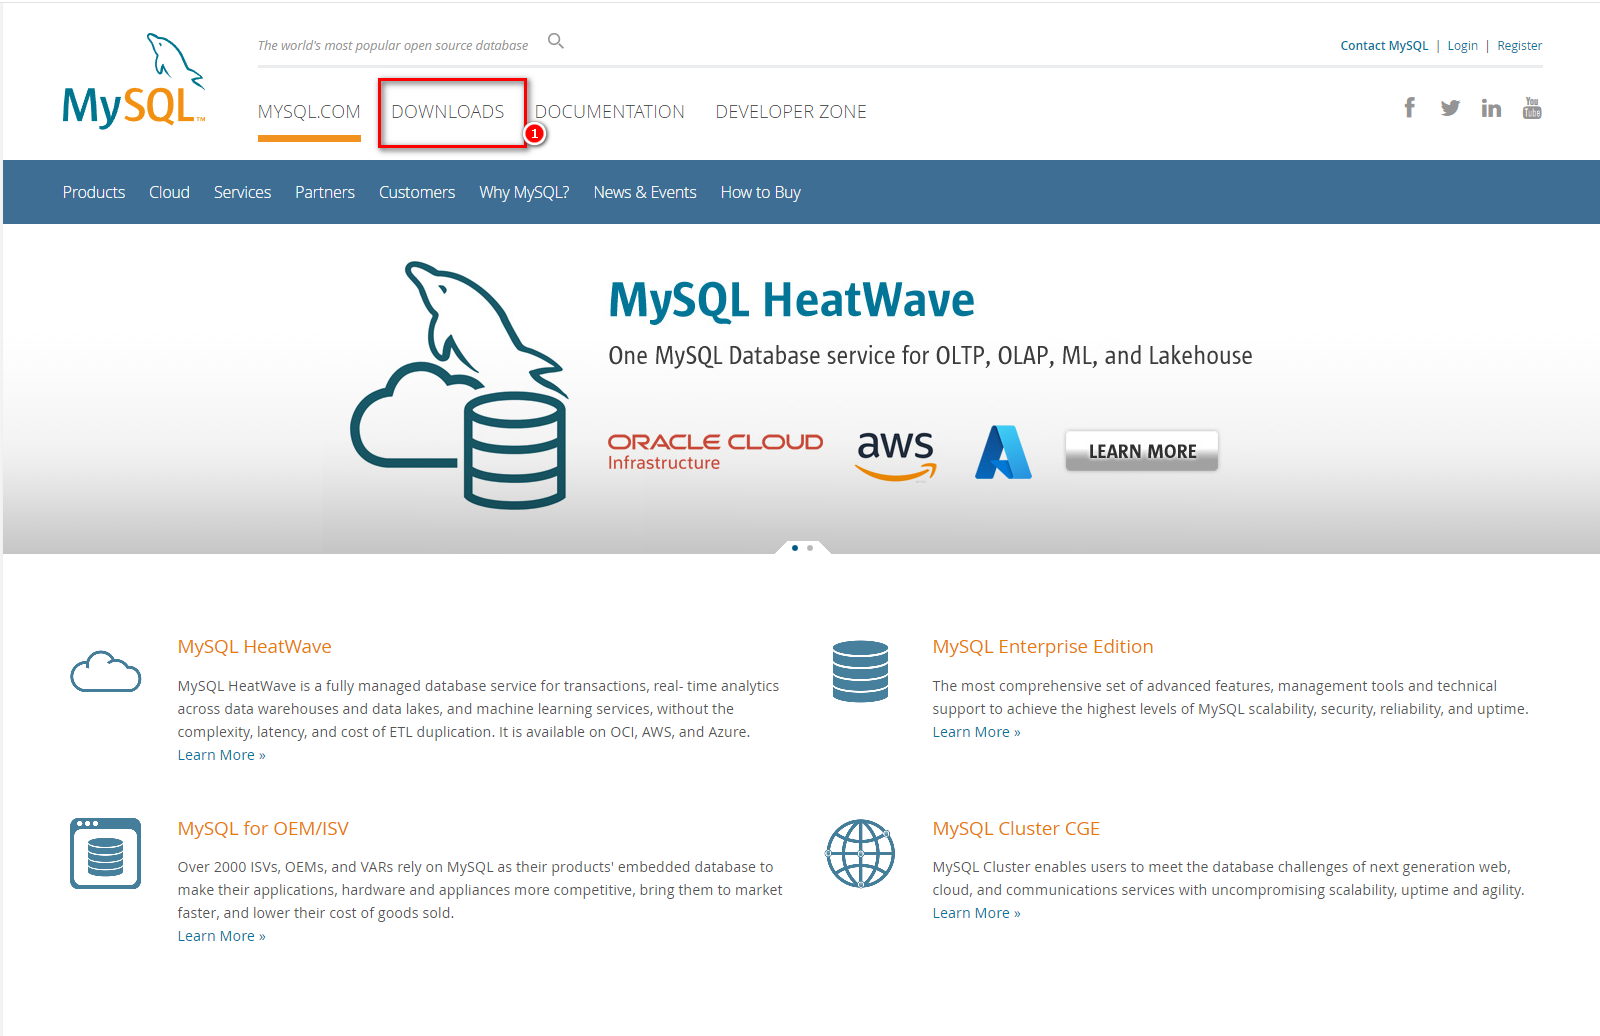This screenshot has height=1036, width=1600.
Task: Open the News & Events menu item
Action: [645, 192]
